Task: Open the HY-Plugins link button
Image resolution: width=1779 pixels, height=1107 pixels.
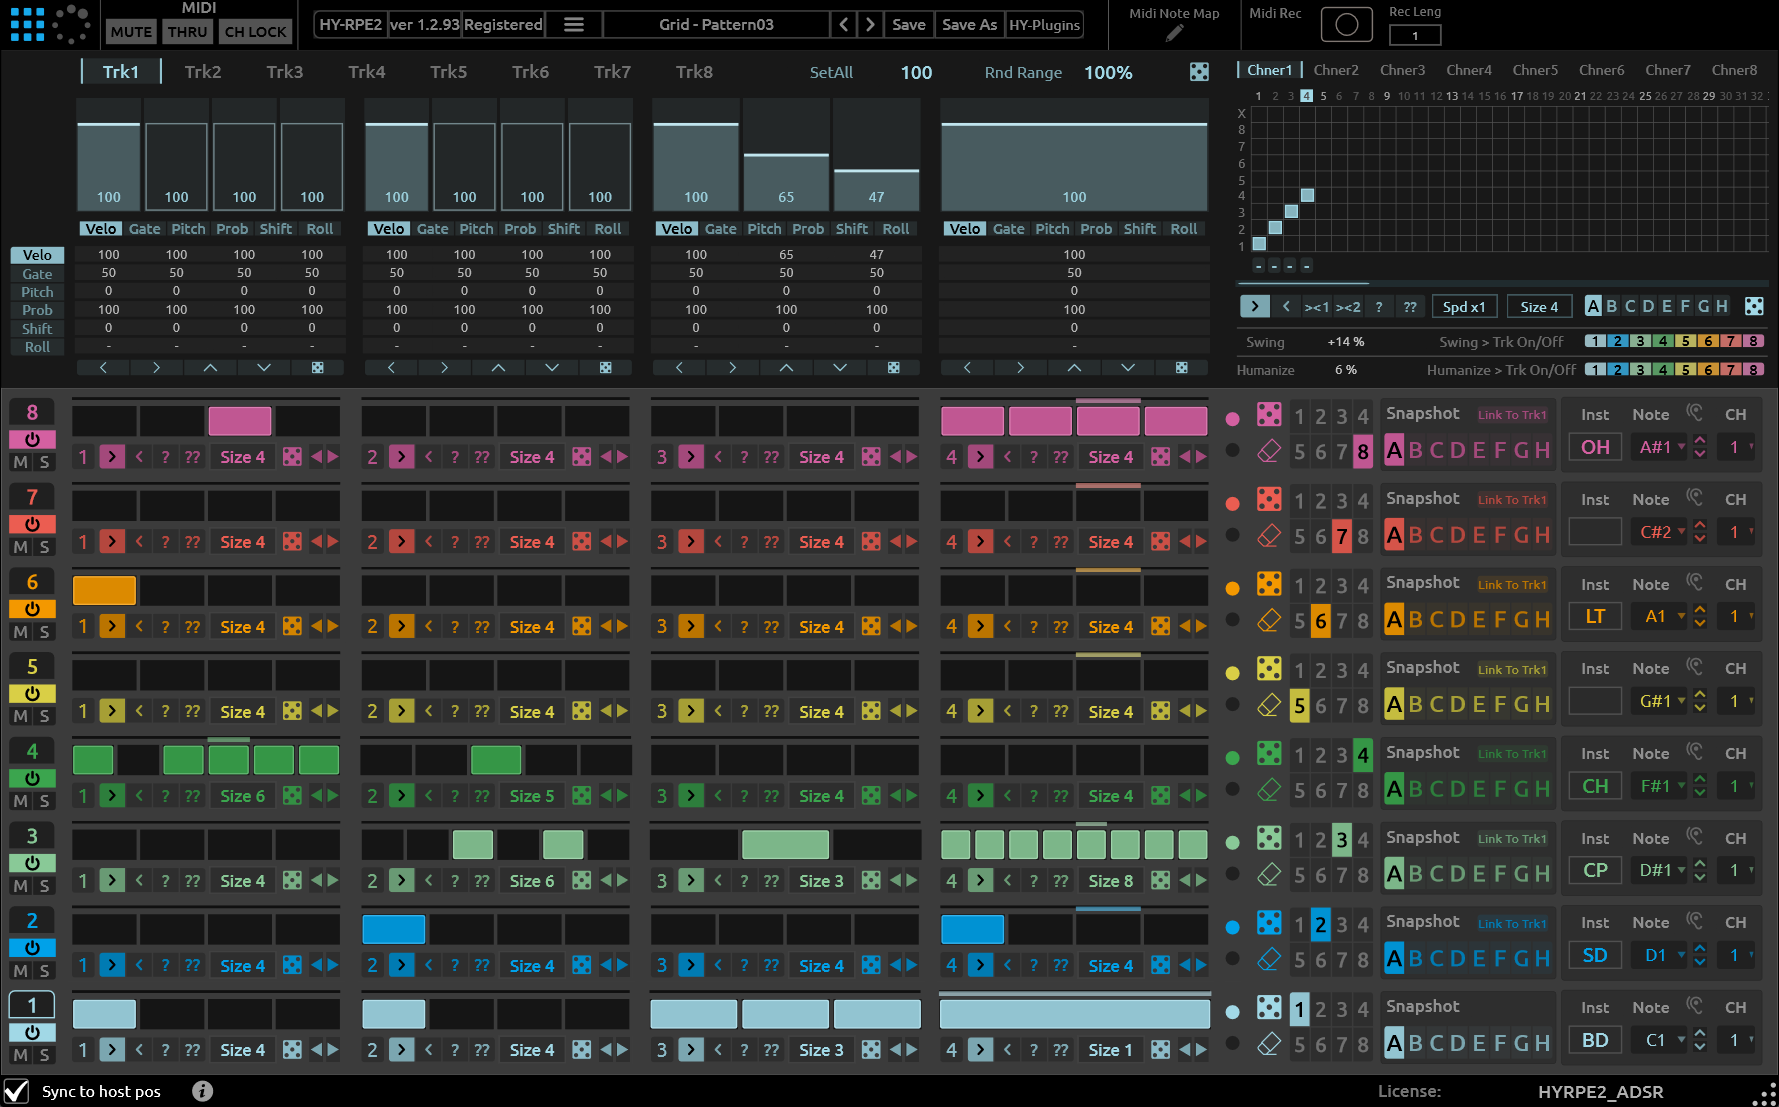Action: [1044, 25]
